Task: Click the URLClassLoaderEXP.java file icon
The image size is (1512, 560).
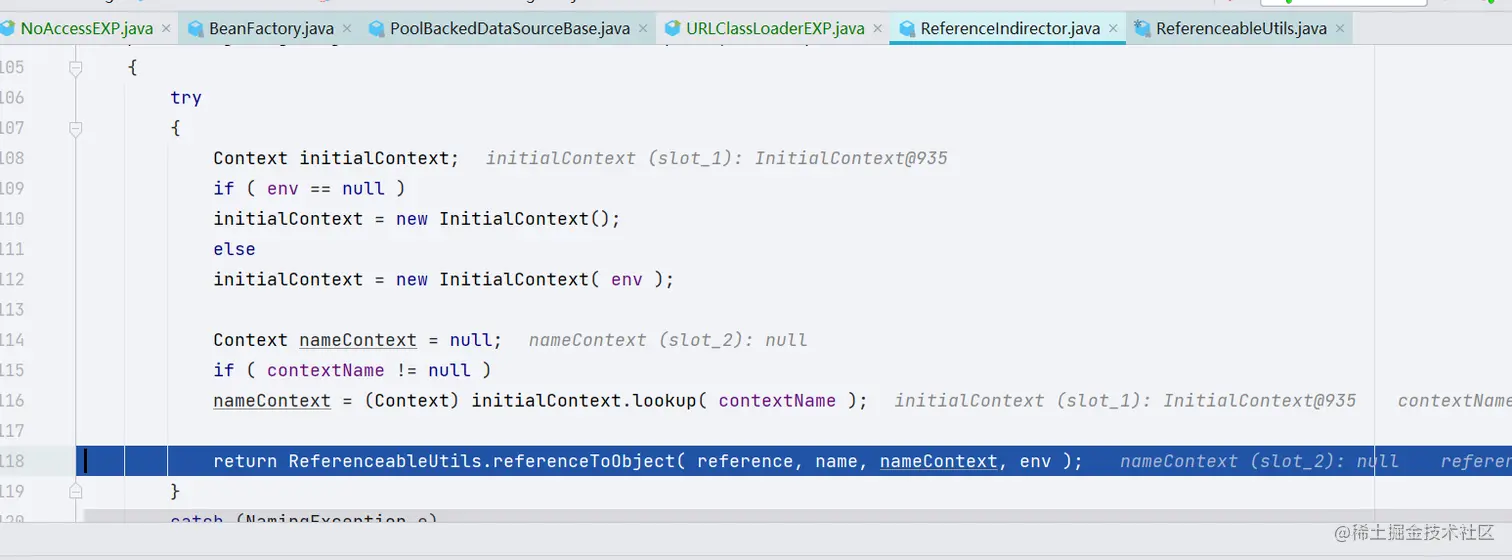Action: click(673, 28)
